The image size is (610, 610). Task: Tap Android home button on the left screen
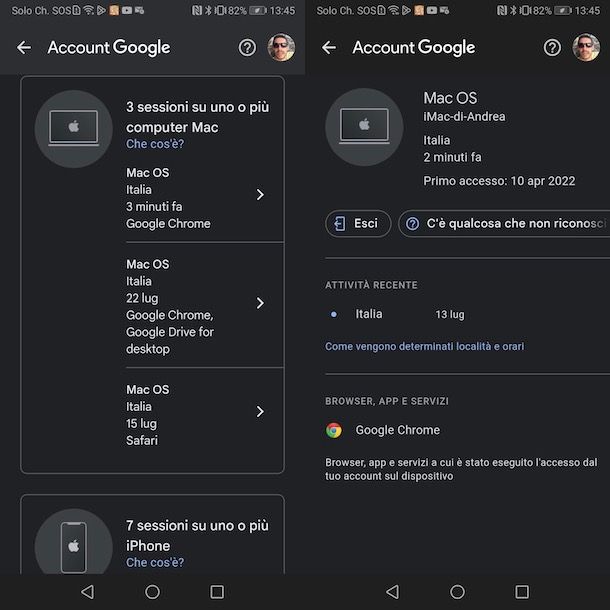click(152, 592)
